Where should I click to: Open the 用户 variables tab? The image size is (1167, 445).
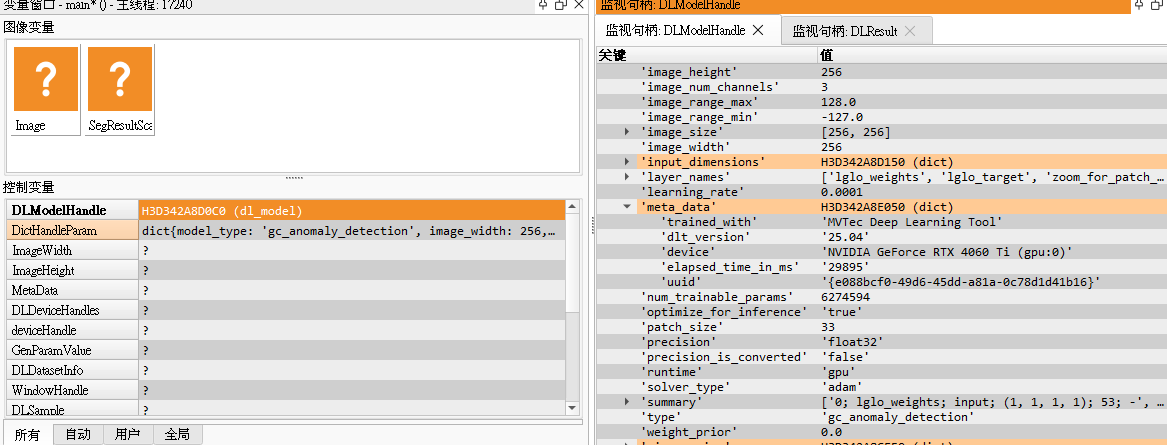(128, 434)
